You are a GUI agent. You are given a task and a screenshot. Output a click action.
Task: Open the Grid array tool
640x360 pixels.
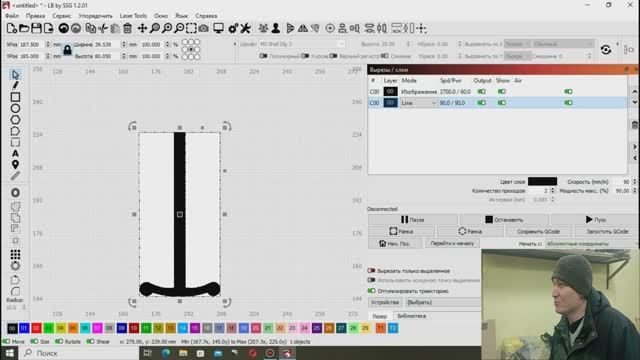point(15,255)
